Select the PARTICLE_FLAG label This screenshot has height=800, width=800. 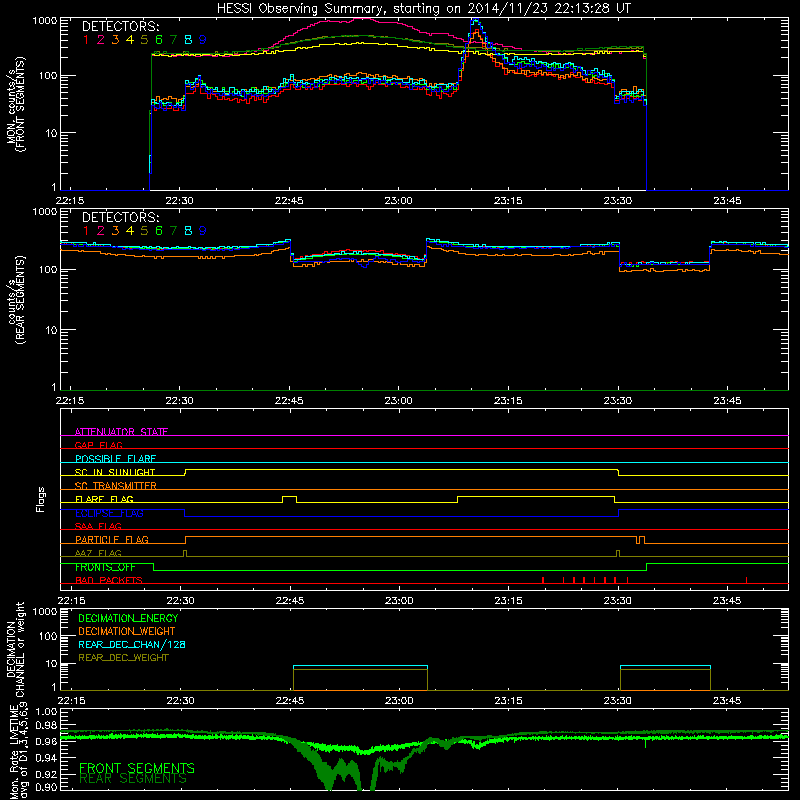coord(112,539)
